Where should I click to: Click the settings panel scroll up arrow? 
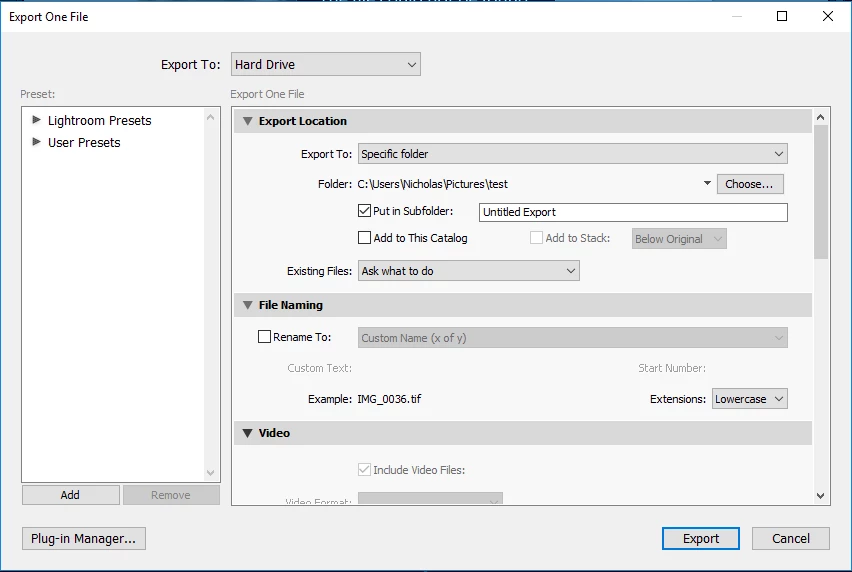coord(820,117)
